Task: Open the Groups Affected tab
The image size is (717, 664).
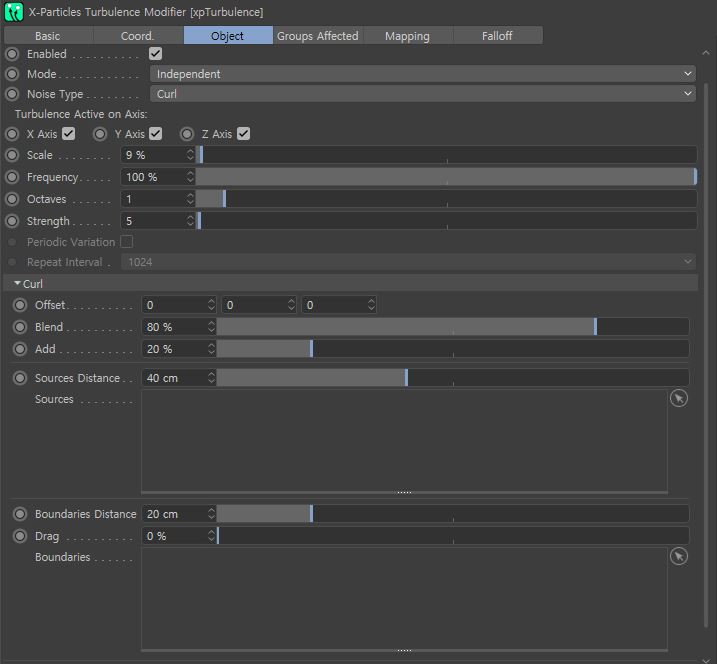Action: coord(318,36)
